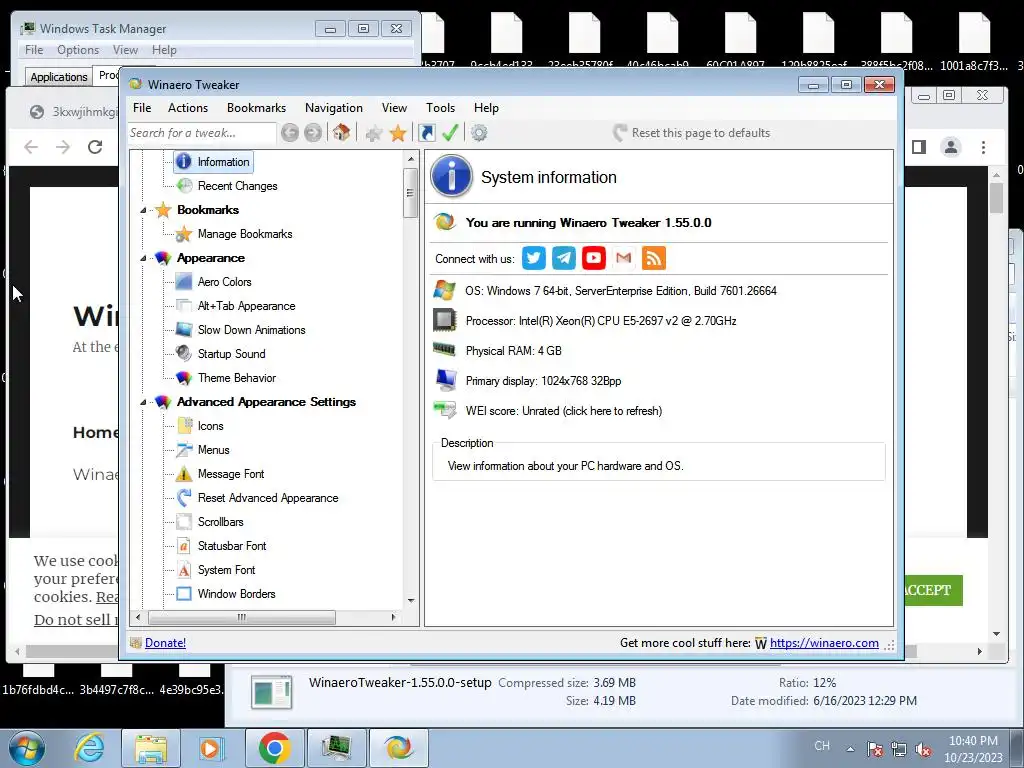Switch to Applications tab in Task Manager
Screen dimensions: 1024x768
tap(59, 77)
